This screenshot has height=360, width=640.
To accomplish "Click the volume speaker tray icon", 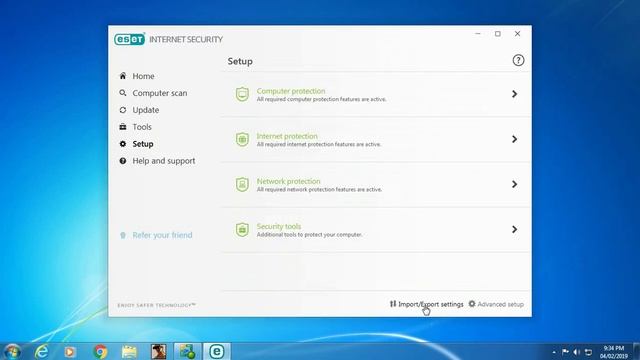I will 576,352.
